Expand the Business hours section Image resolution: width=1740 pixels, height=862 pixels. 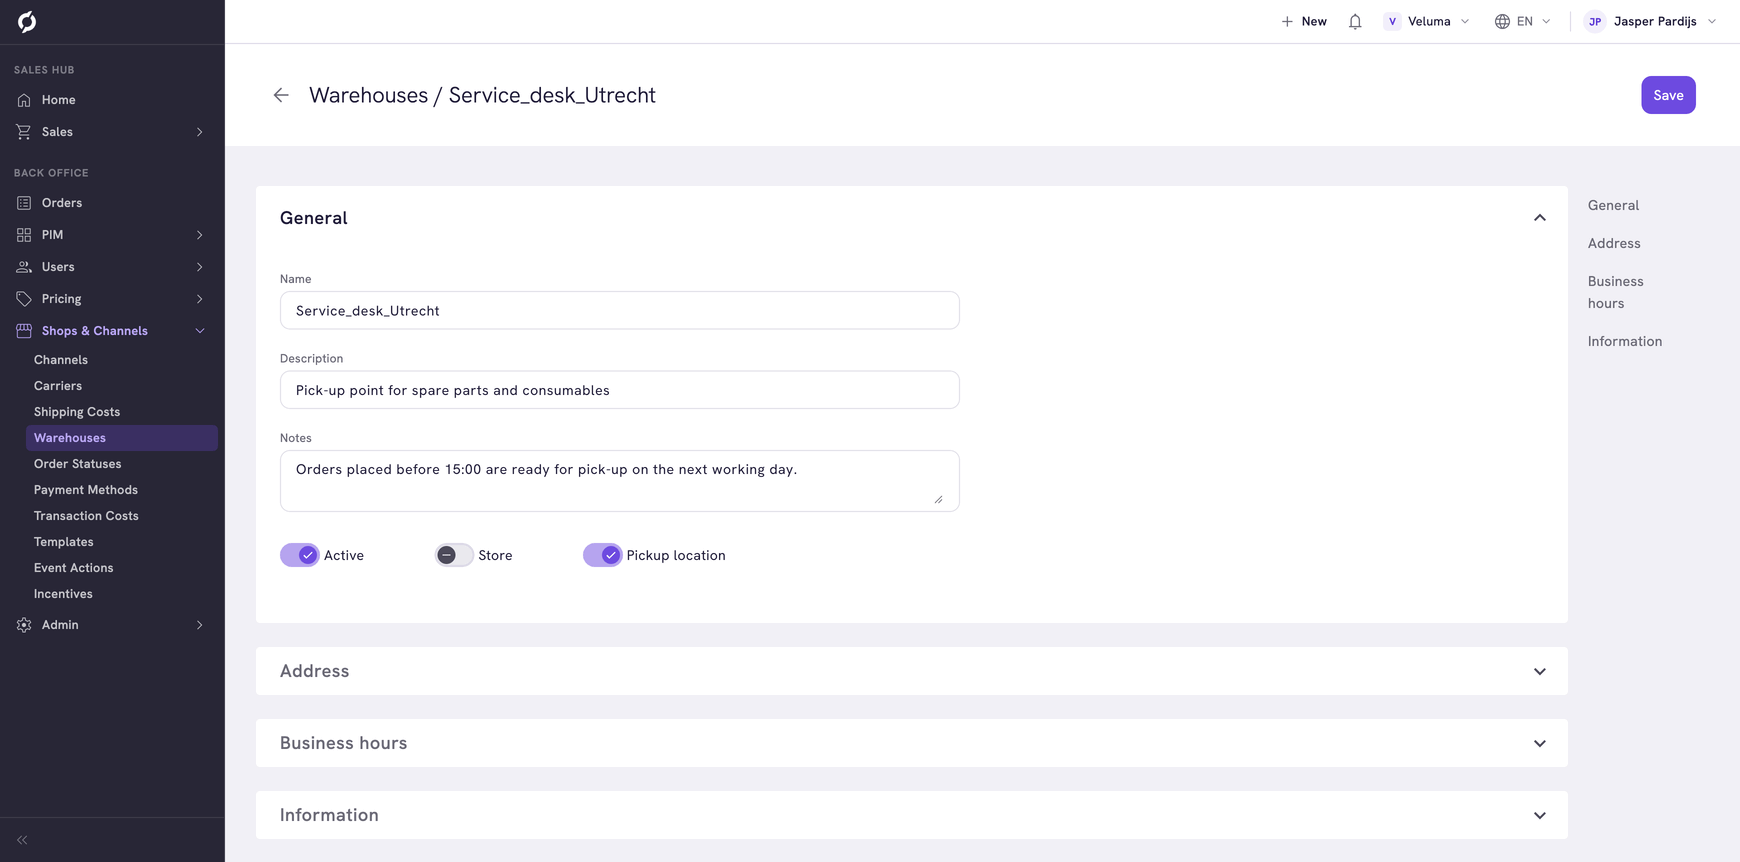(912, 743)
